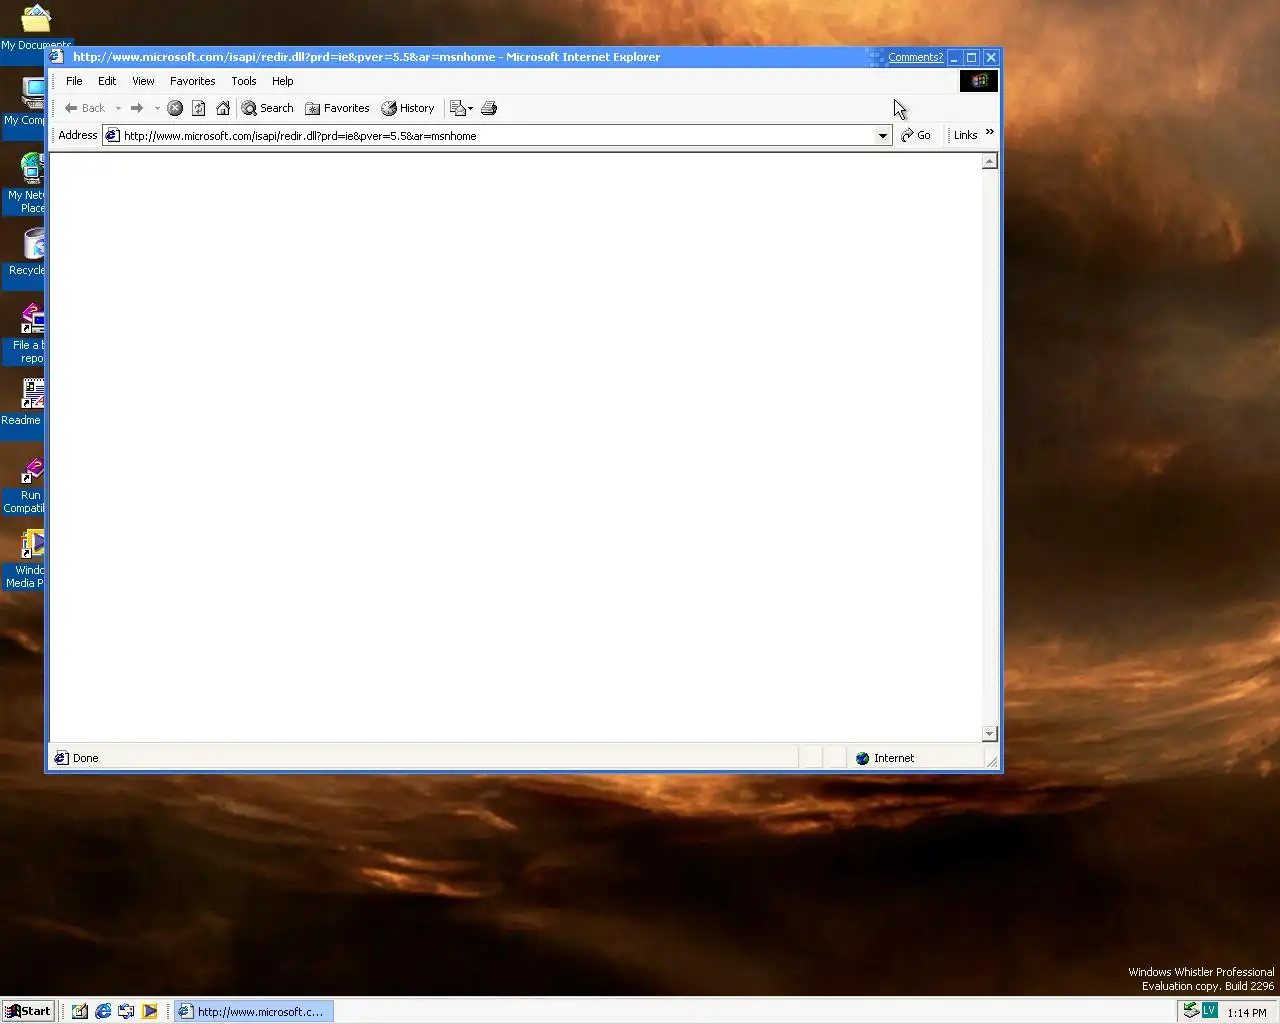Click Show Desktop quick launch icon
Viewport: 1280px width, 1024px height.
(x=79, y=1011)
